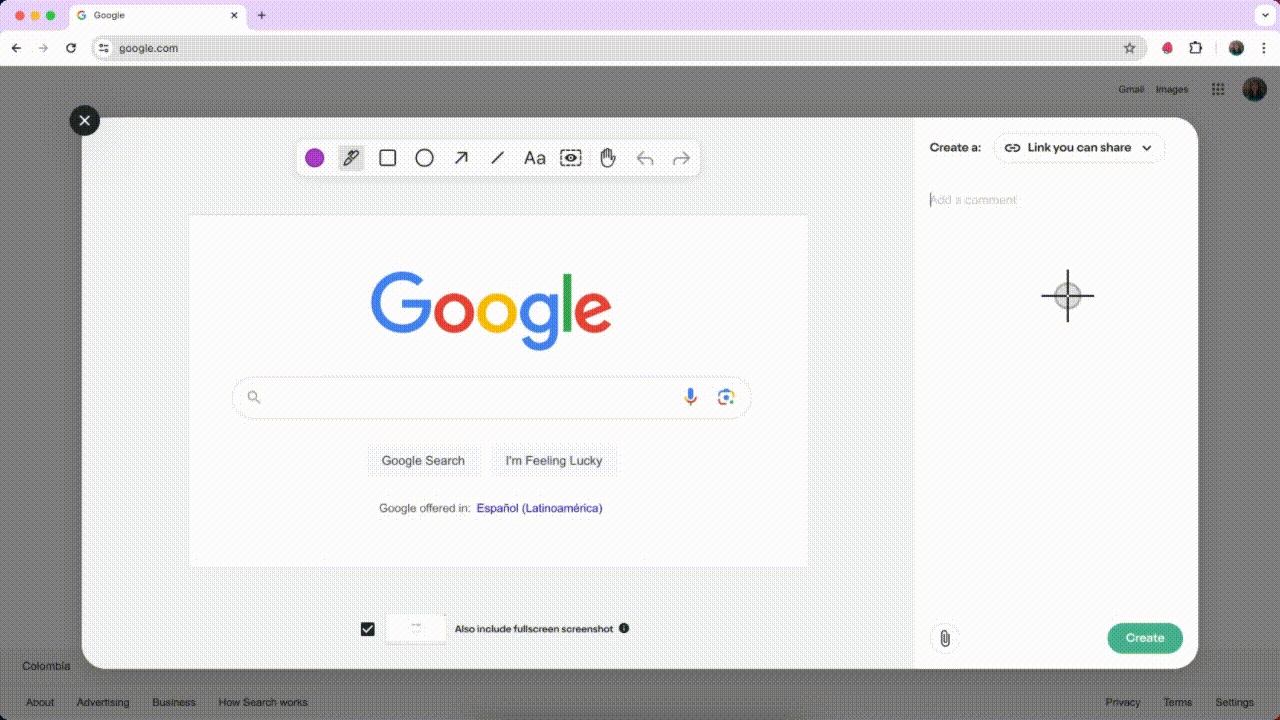Select the blur/hide eye tool
1280x720 pixels.
tap(571, 158)
